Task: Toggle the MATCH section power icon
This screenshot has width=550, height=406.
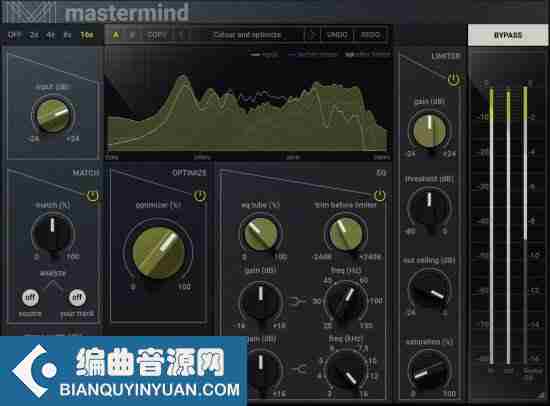Action: (x=93, y=196)
